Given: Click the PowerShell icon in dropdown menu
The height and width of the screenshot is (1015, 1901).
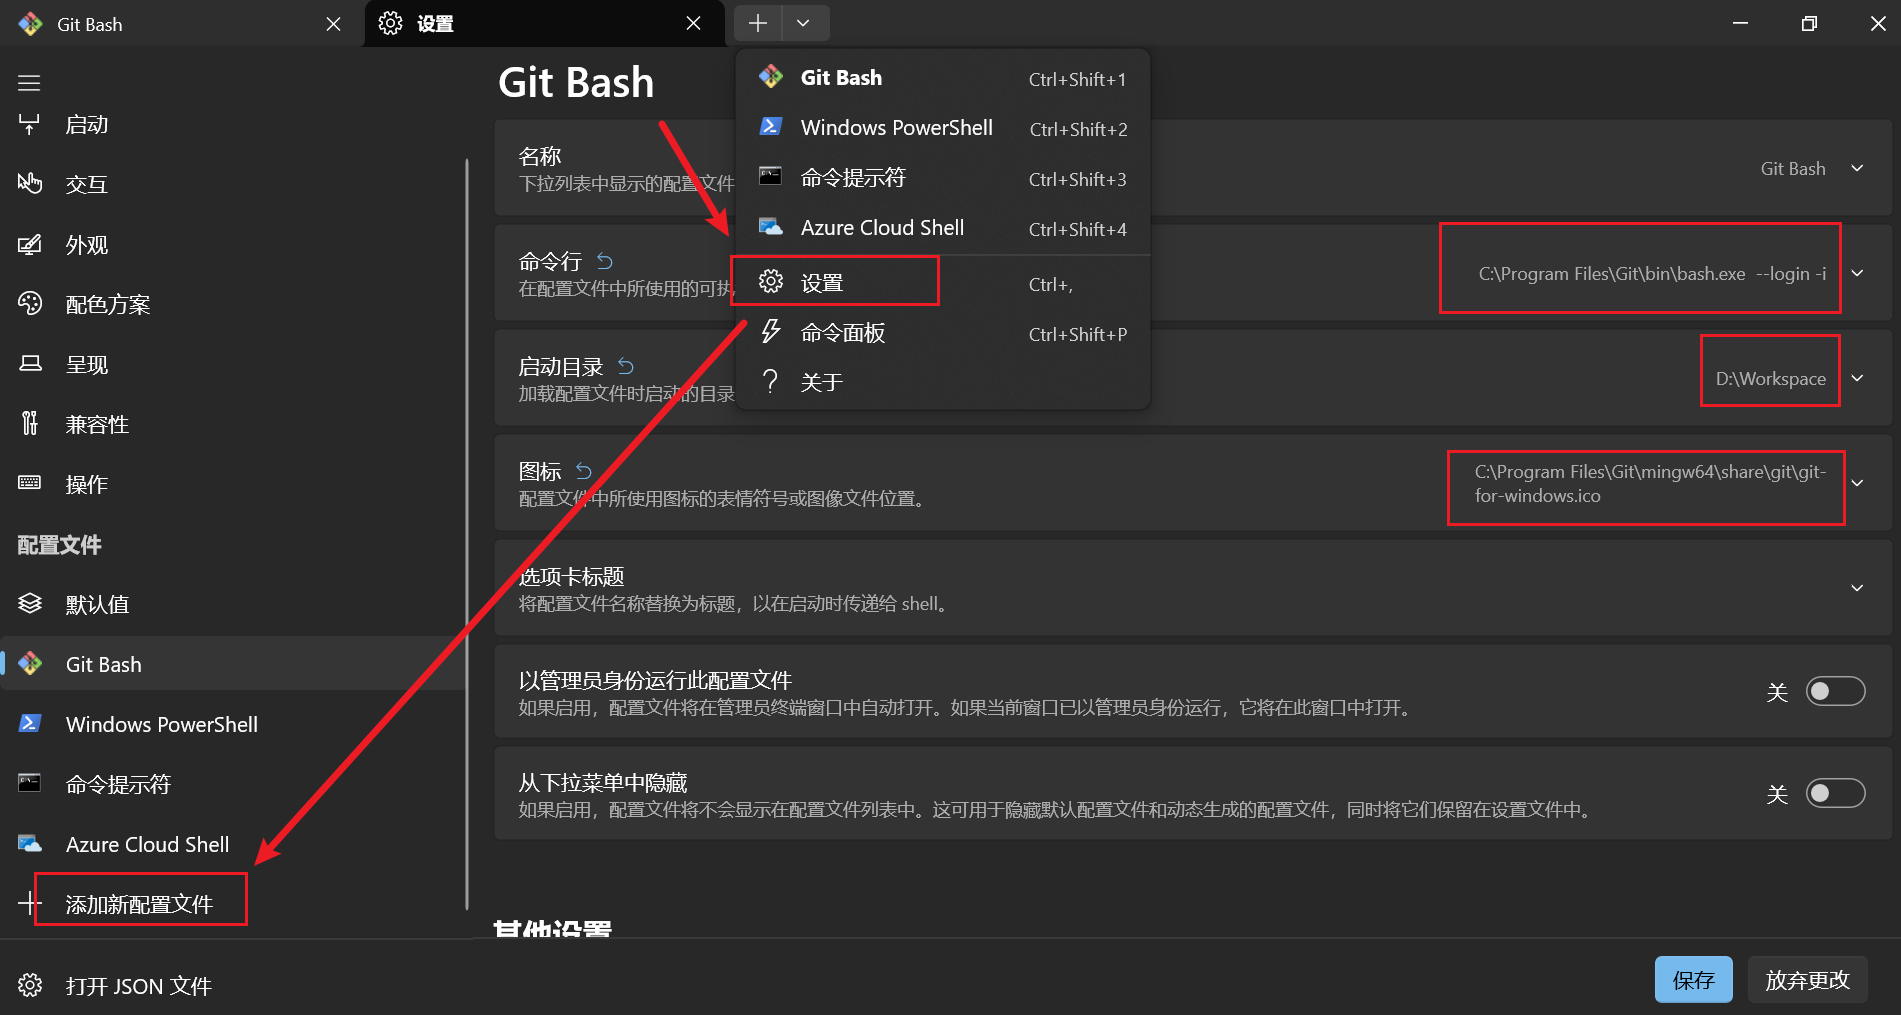Looking at the screenshot, I should point(771,127).
